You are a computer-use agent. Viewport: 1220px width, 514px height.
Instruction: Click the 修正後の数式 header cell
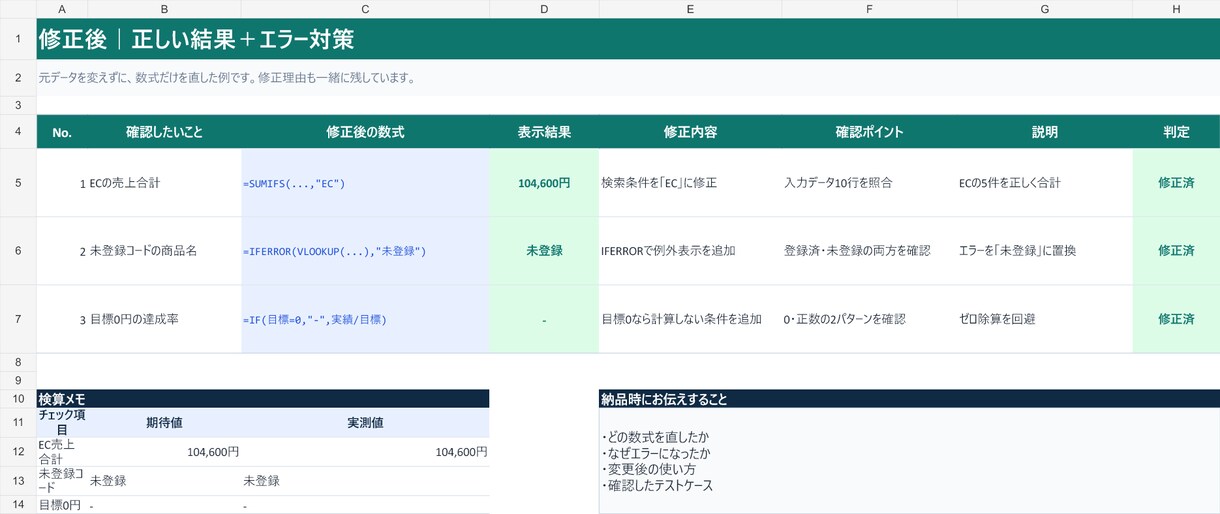(365, 132)
